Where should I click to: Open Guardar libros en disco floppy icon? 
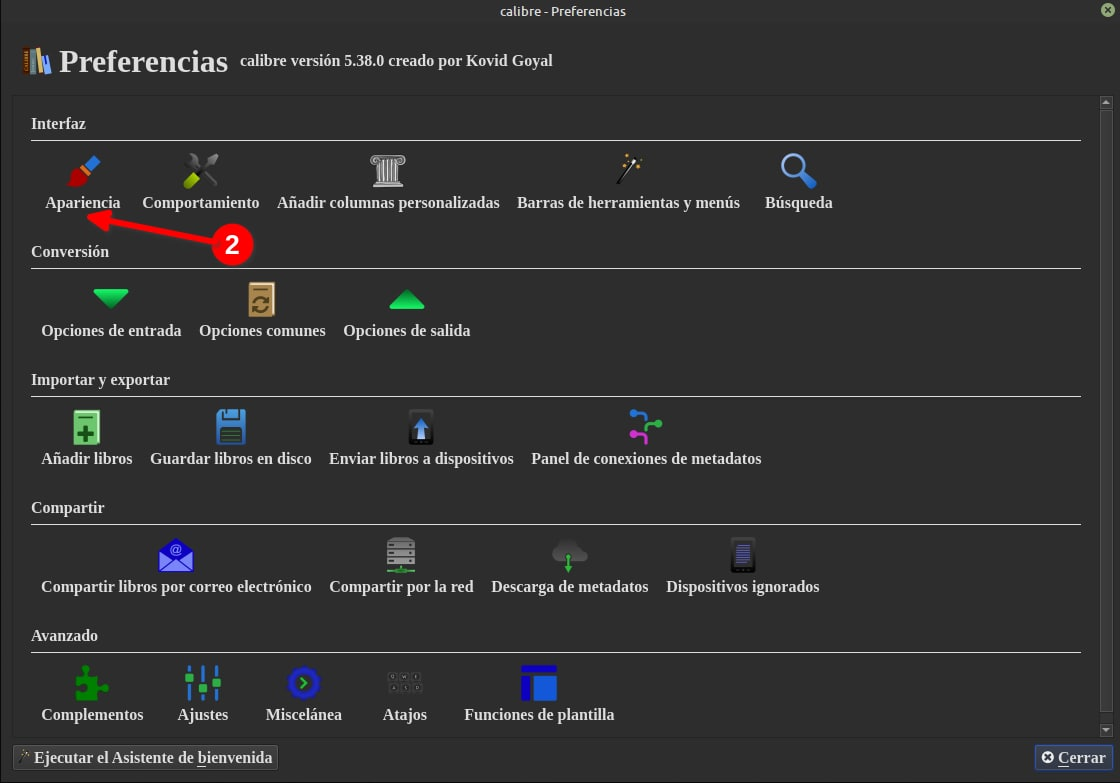click(231, 427)
